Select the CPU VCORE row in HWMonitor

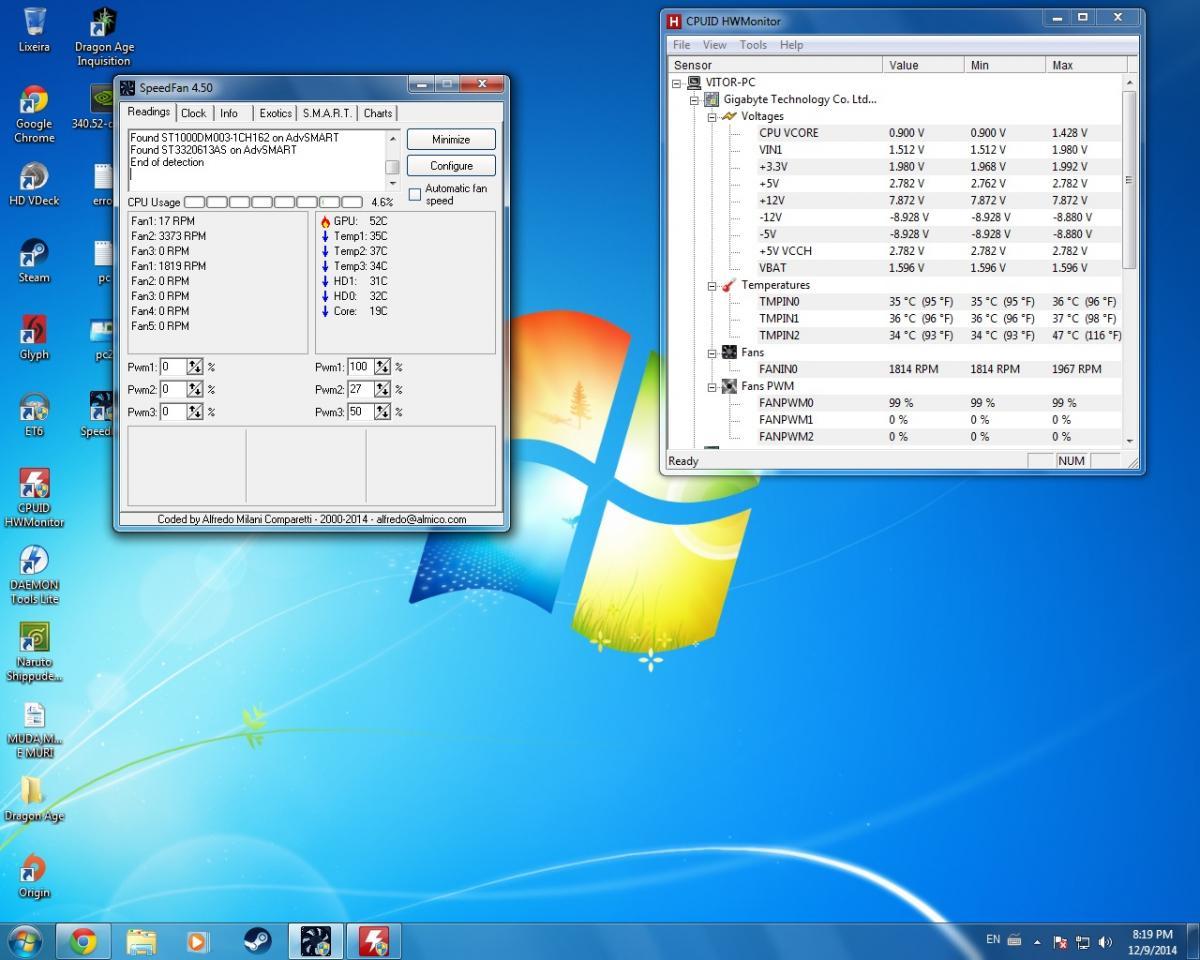pyautogui.click(x=896, y=133)
